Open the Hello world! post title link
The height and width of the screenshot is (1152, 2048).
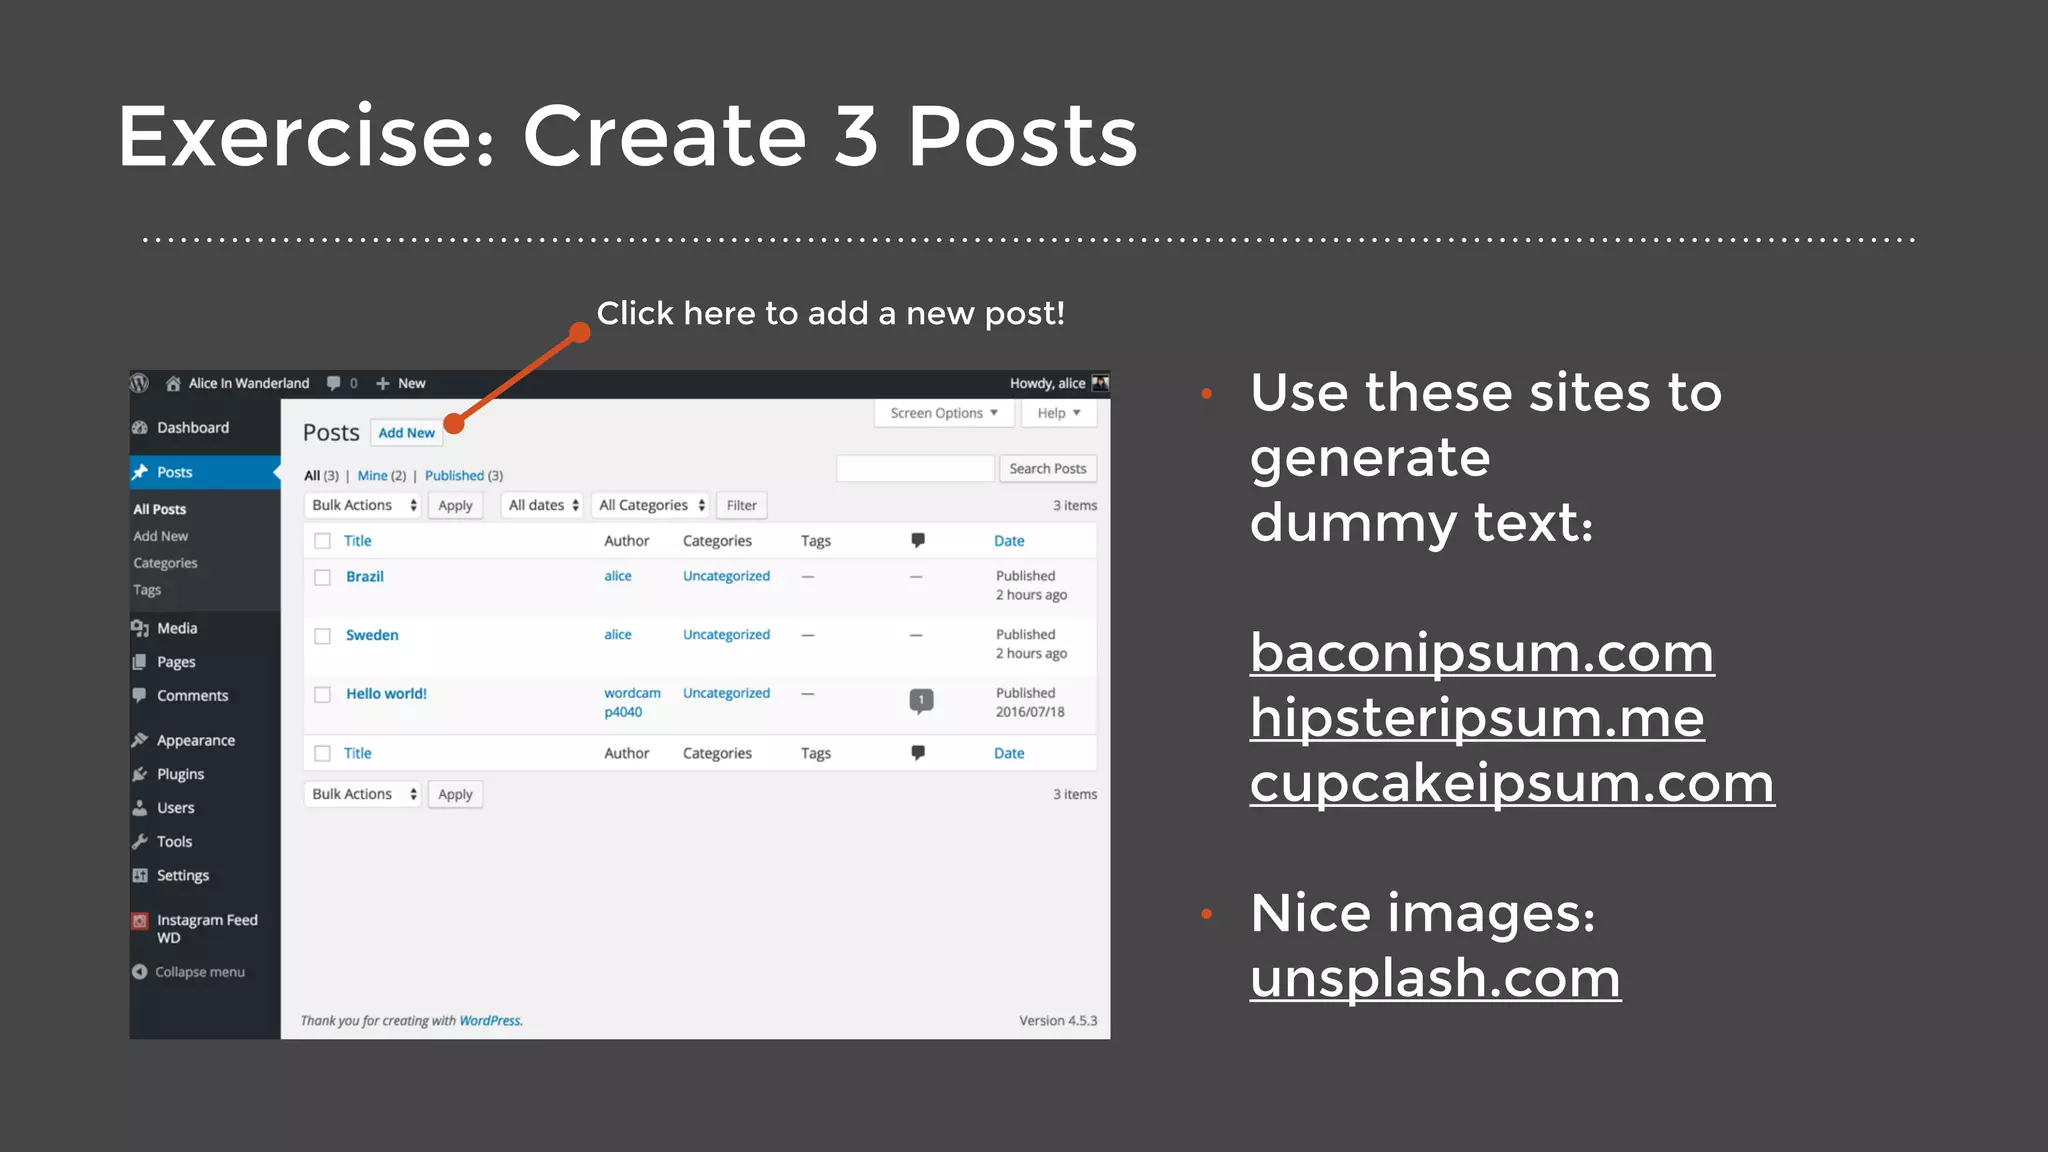pos(386,693)
